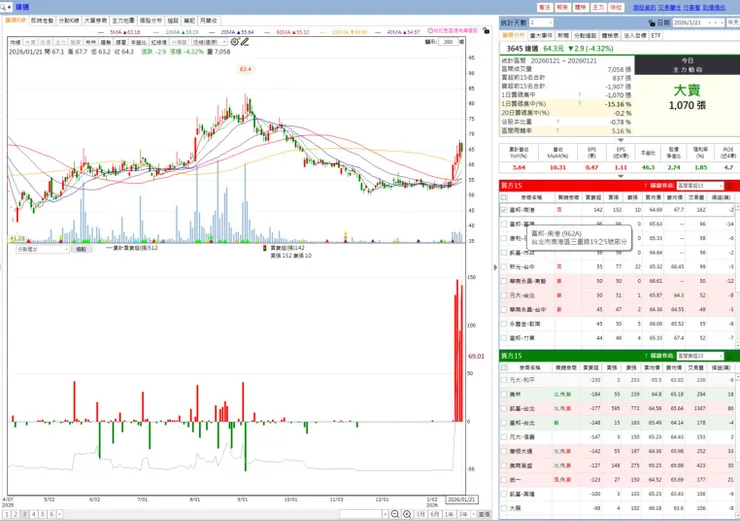The height and width of the screenshot is (521, 740).
Task: Switch to the 分點K線 tab
Action: (69, 21)
